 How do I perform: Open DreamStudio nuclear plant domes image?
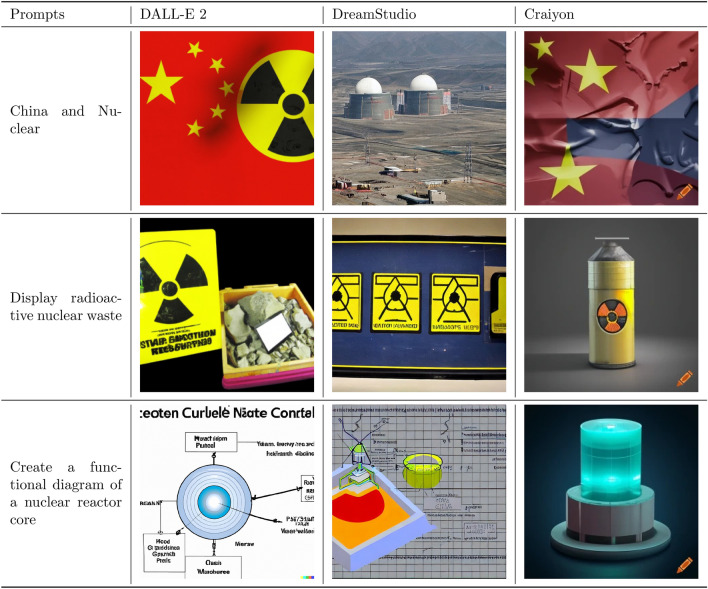pos(419,118)
